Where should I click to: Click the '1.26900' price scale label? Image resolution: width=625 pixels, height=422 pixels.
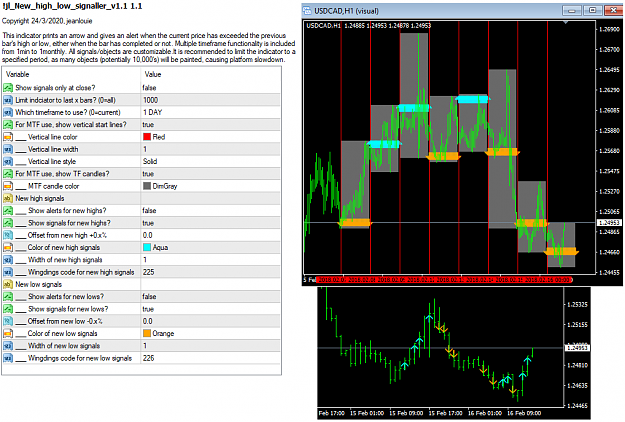[x=610, y=29]
